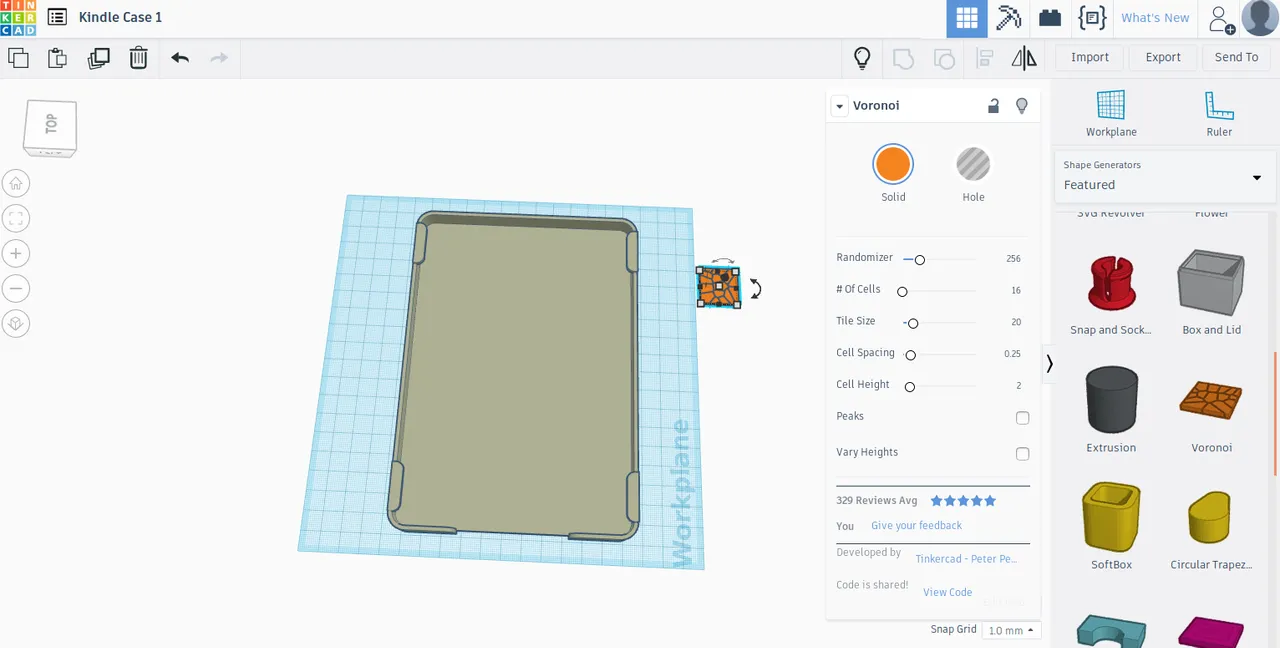Screen dimensions: 1280x648
Task: Collapse shapes panel with side chevron
Action: click(x=1049, y=364)
